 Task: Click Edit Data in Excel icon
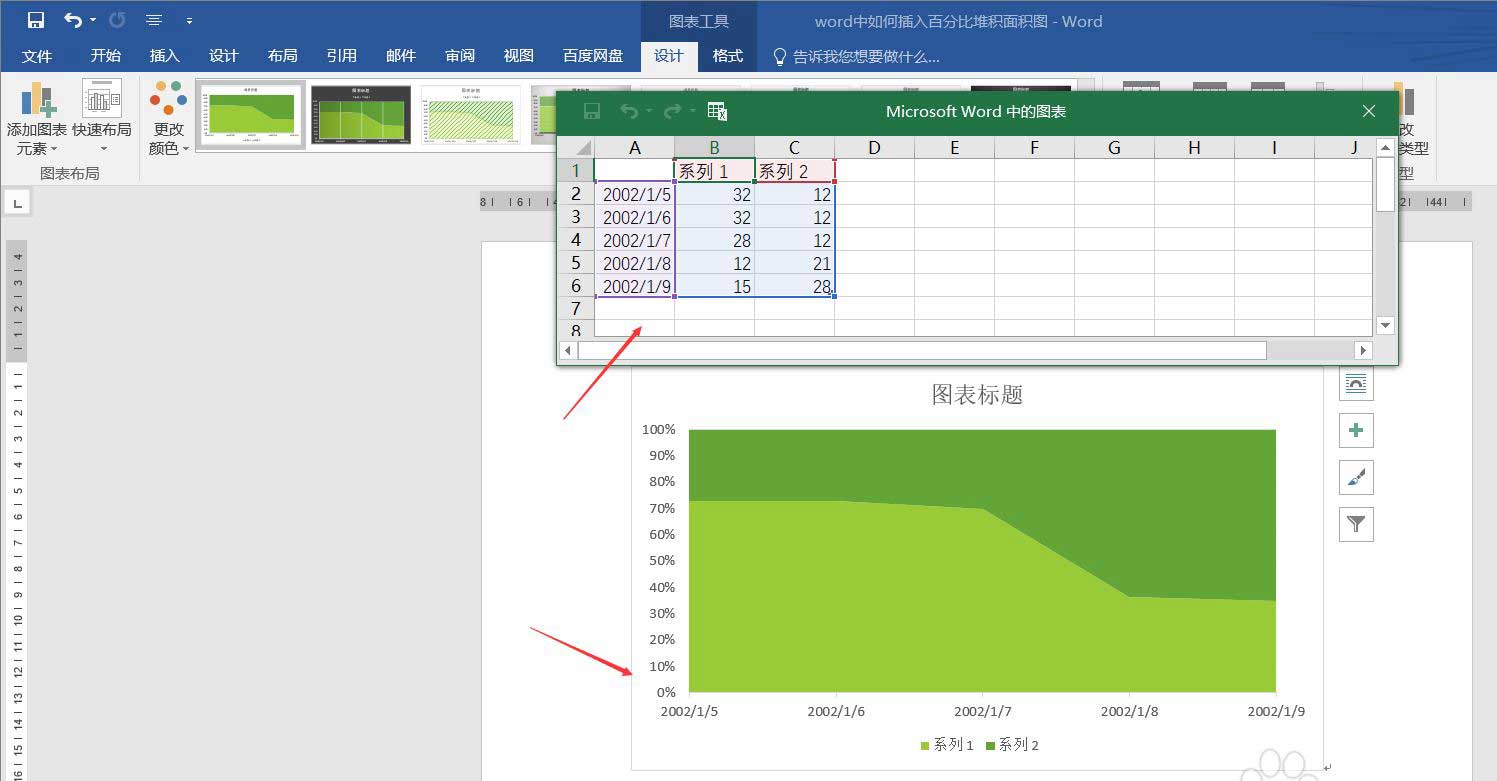pos(717,111)
